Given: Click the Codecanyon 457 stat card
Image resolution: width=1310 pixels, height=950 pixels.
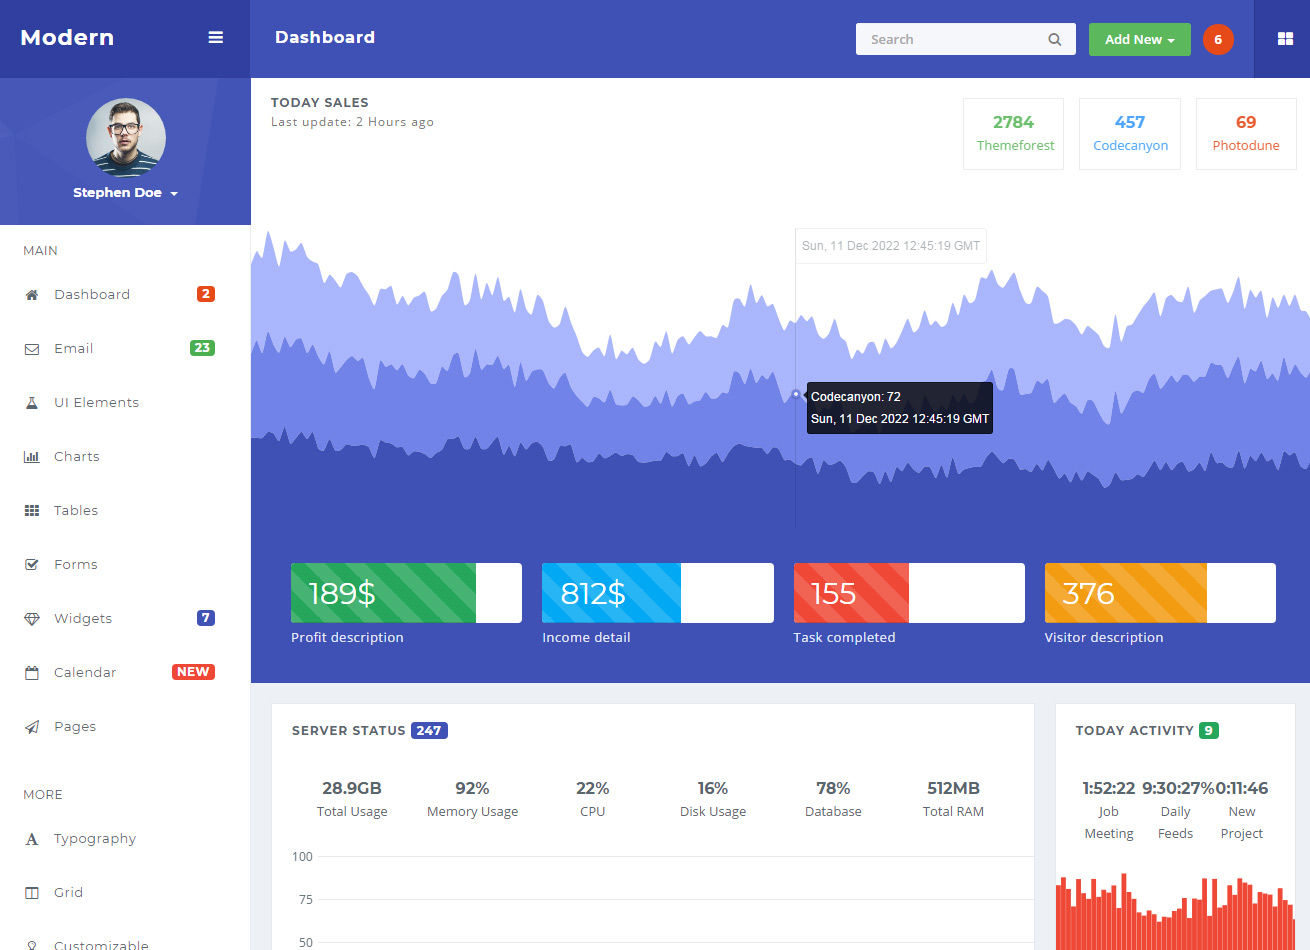Looking at the screenshot, I should tap(1129, 134).
